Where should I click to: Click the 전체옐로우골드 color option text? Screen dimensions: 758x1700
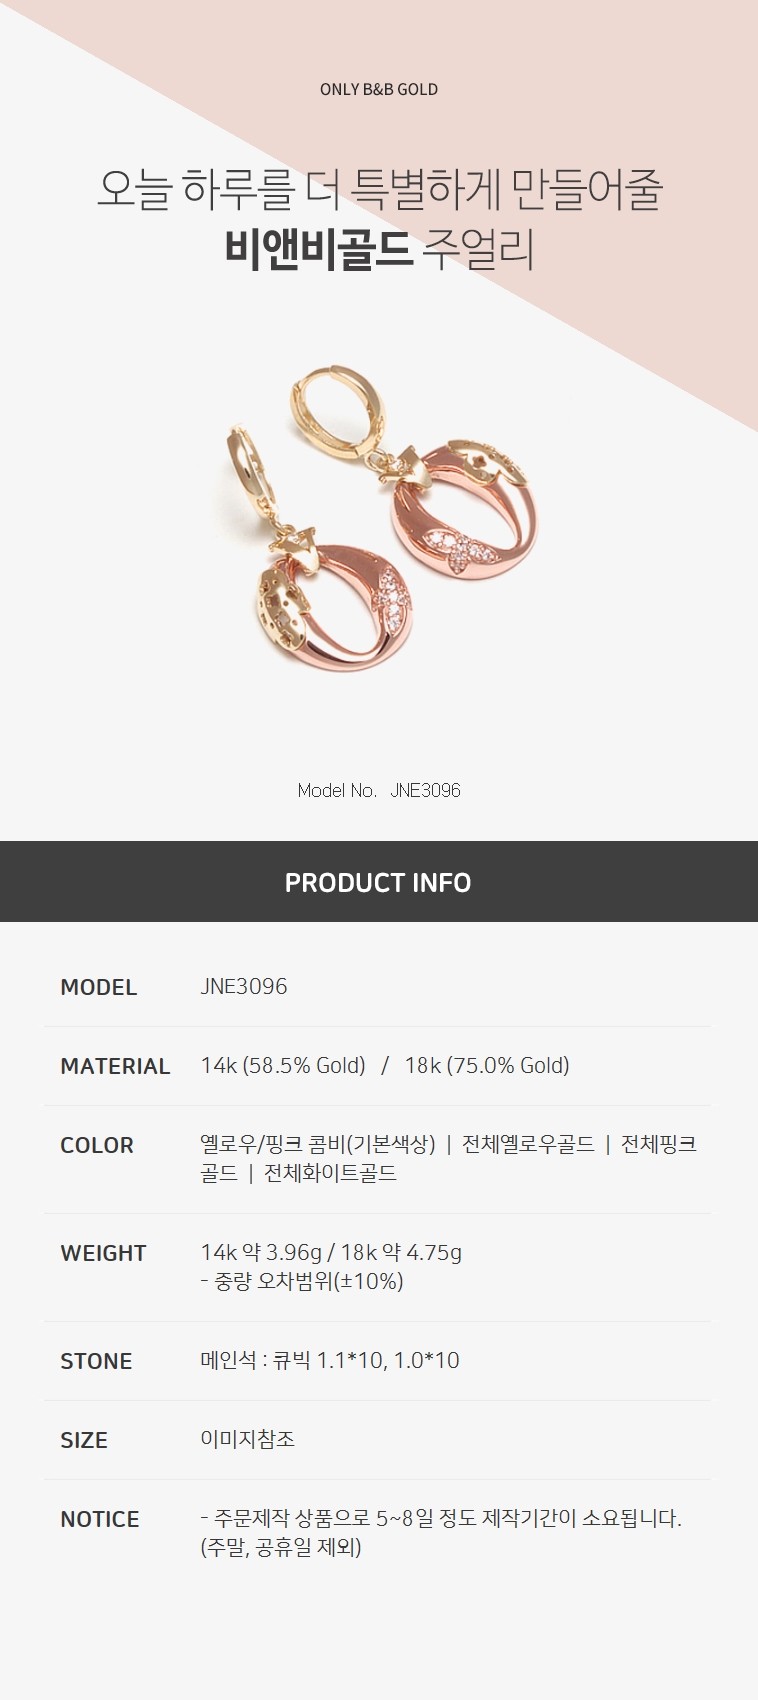tap(528, 1144)
